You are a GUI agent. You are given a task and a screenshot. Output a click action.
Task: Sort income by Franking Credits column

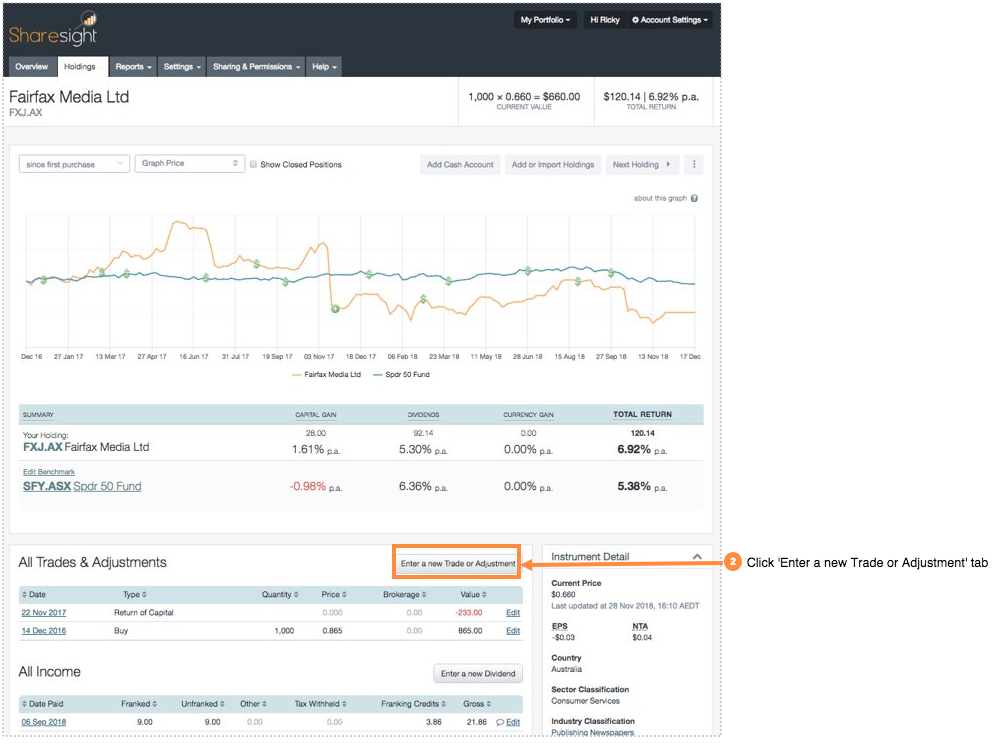(x=414, y=704)
